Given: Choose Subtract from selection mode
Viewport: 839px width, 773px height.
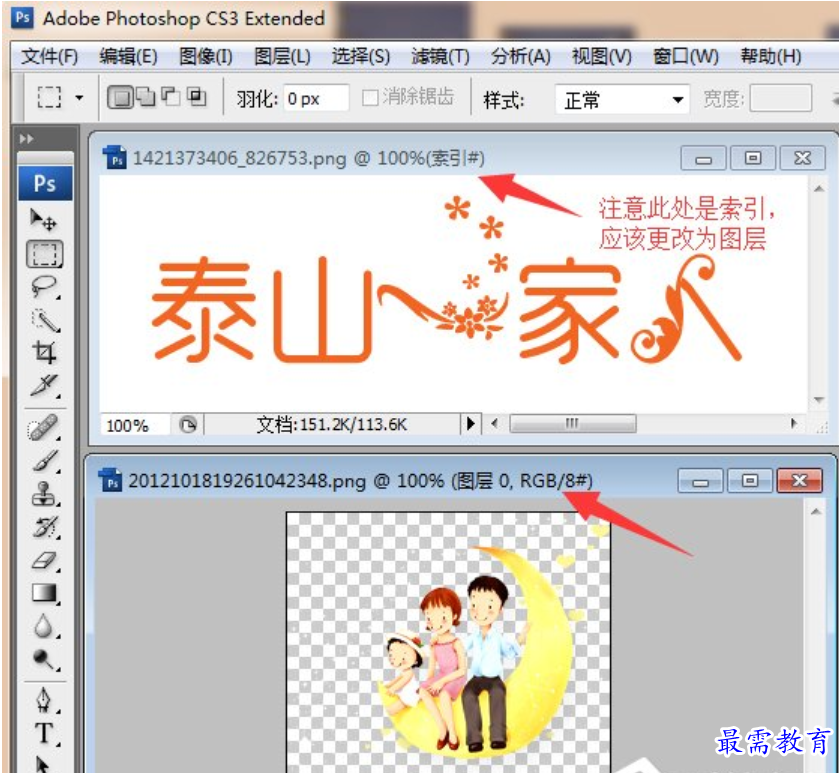Looking at the screenshot, I should click(171, 97).
